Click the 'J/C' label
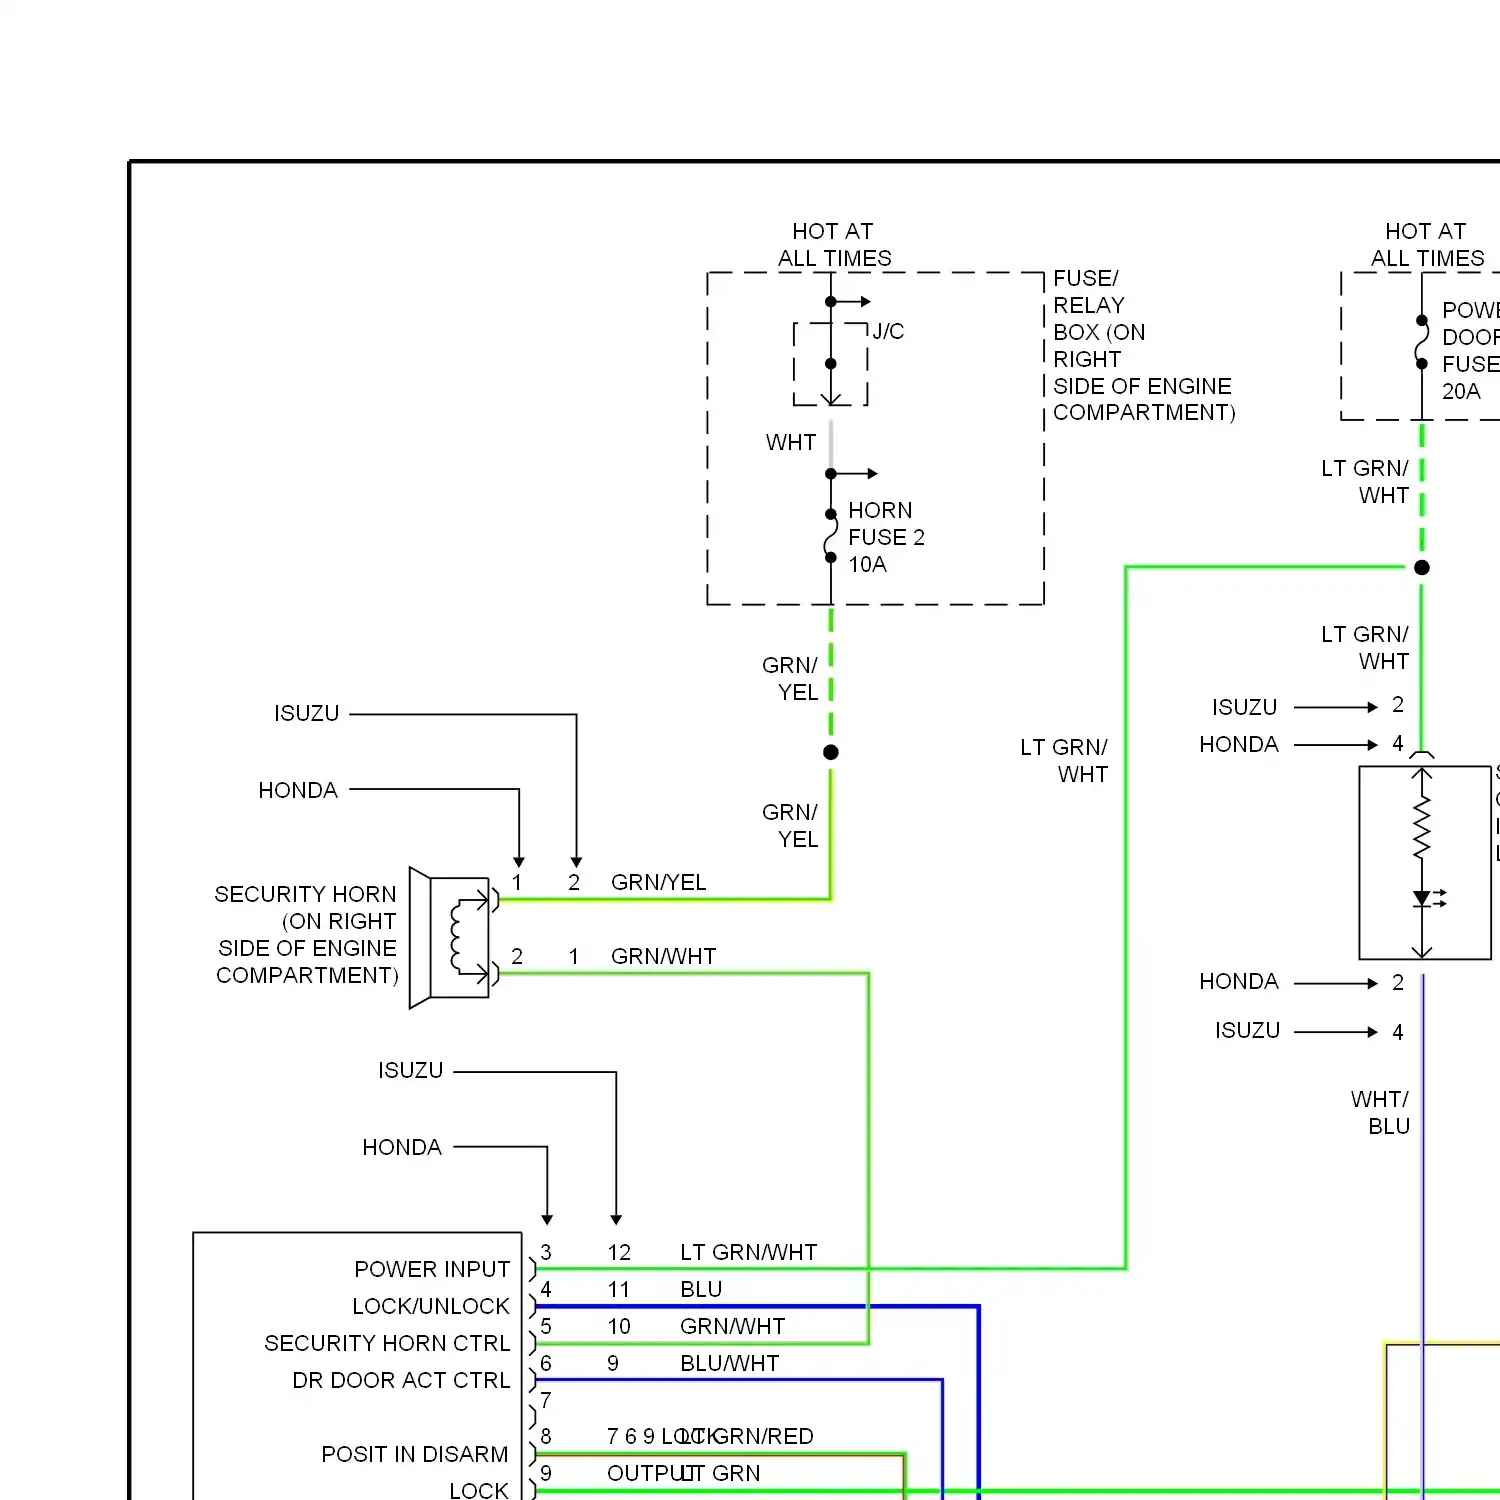This screenshot has width=1500, height=1500. tap(888, 331)
